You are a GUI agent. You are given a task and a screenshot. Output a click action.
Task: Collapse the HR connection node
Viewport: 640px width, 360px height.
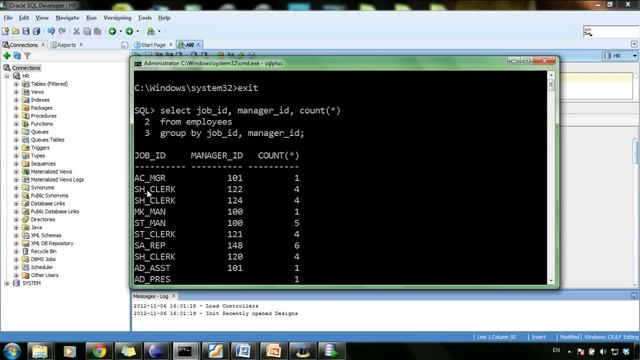tap(7, 76)
